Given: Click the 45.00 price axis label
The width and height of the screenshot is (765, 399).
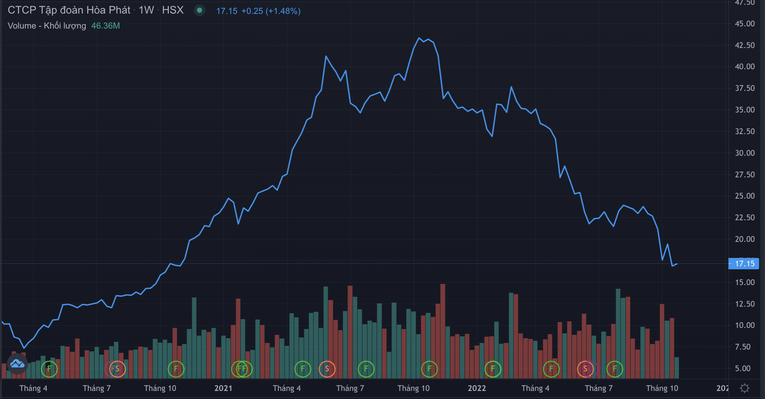Looking at the screenshot, I should pyautogui.click(x=745, y=23).
